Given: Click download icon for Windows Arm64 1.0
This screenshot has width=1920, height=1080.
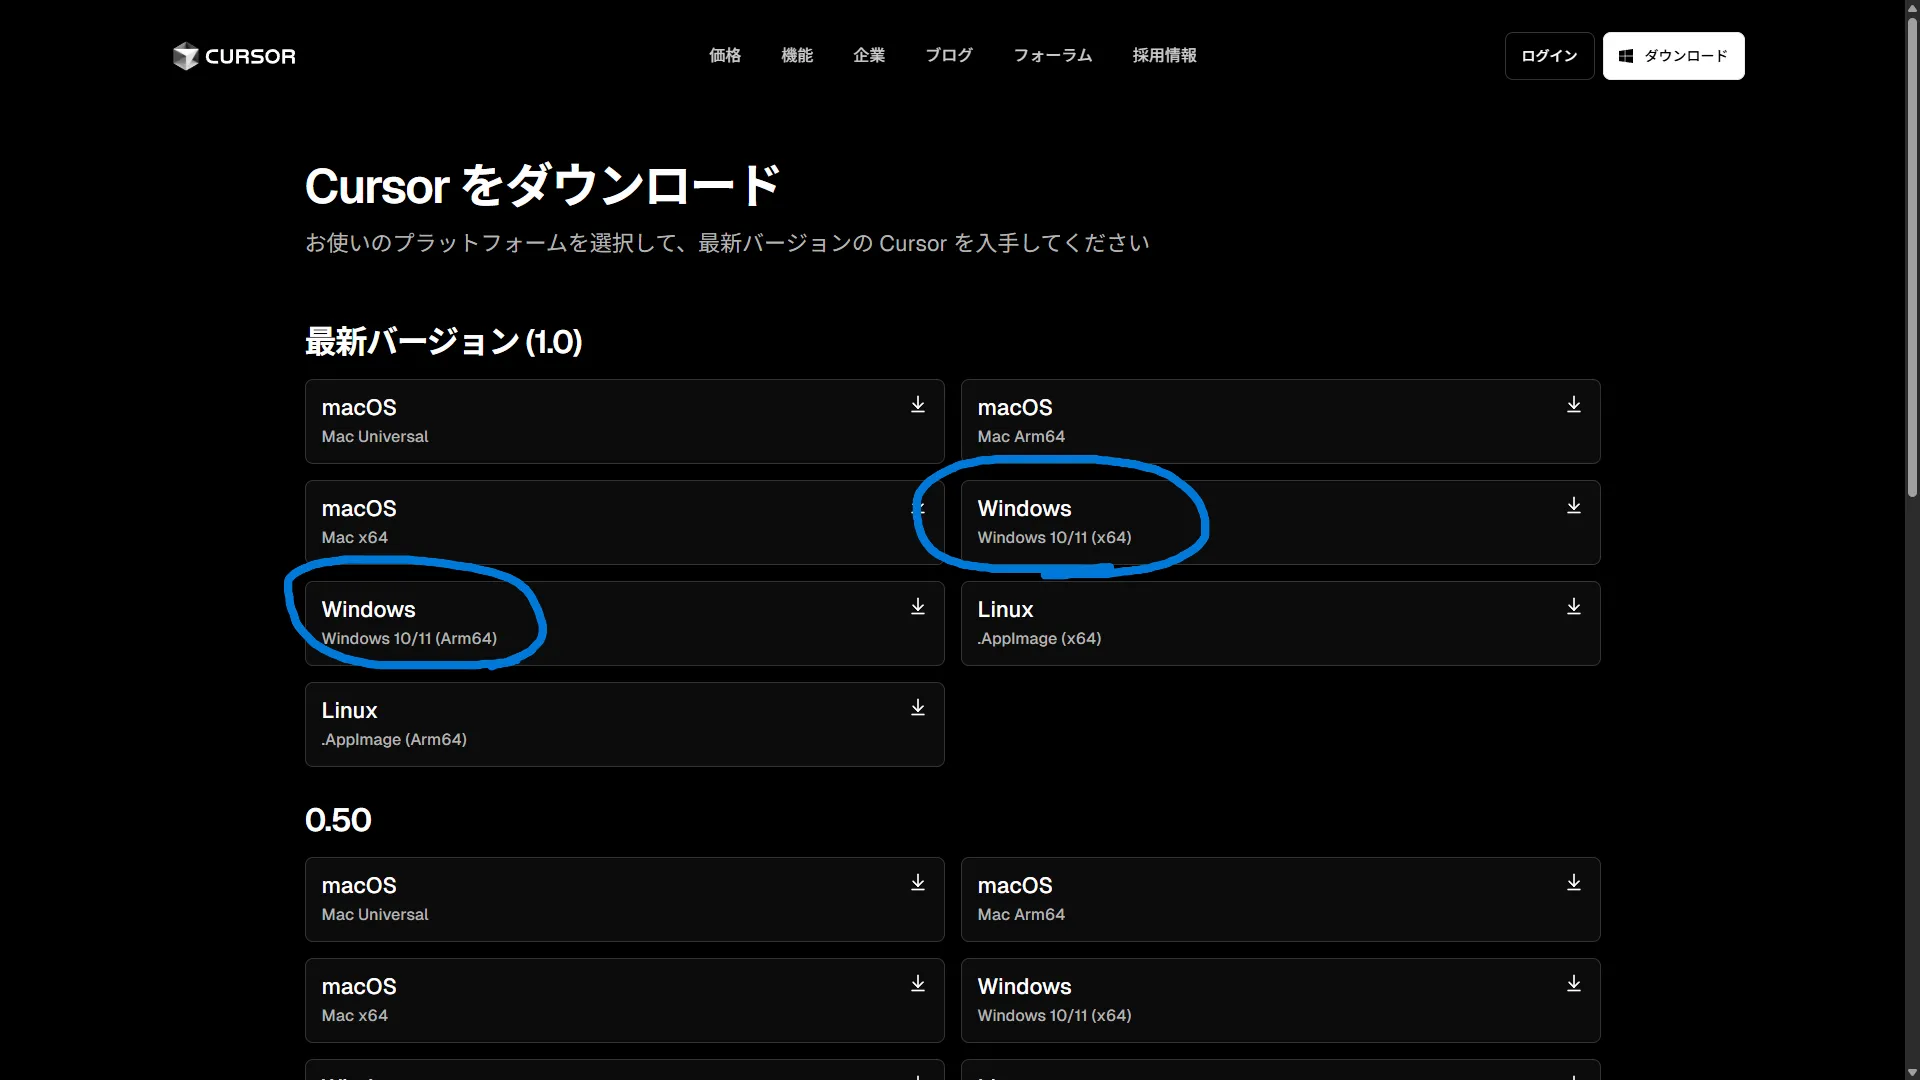Looking at the screenshot, I should pos(917,607).
